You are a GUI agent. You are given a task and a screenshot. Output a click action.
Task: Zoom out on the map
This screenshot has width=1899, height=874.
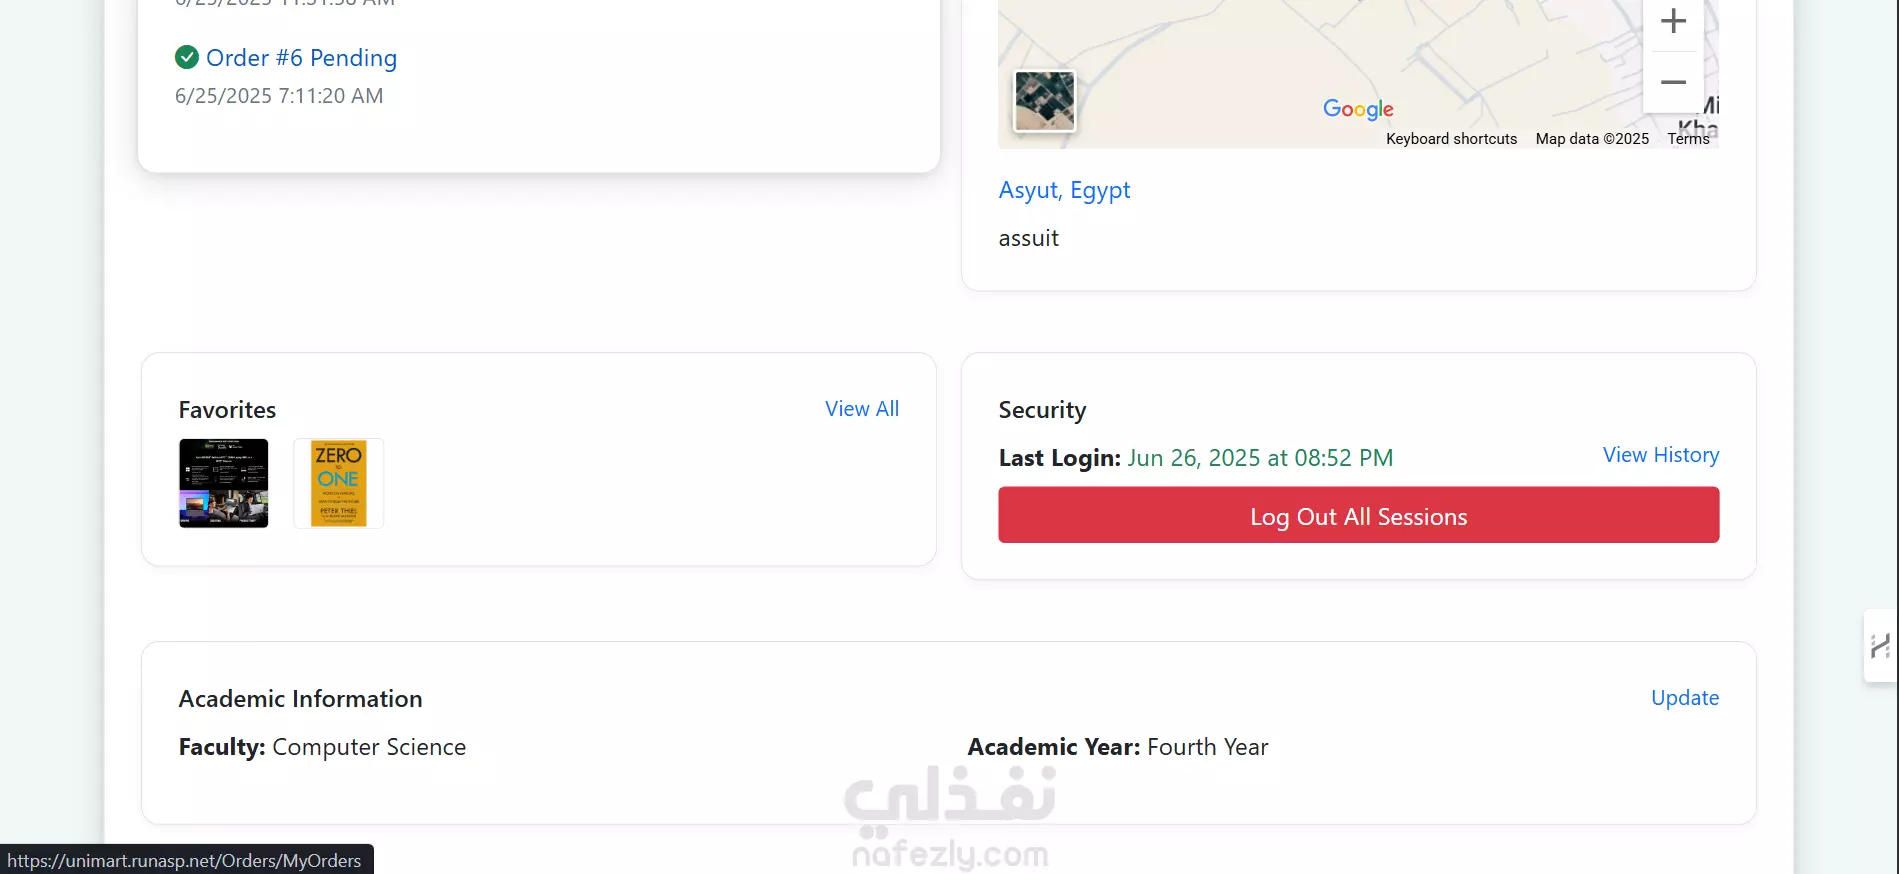(x=1673, y=82)
